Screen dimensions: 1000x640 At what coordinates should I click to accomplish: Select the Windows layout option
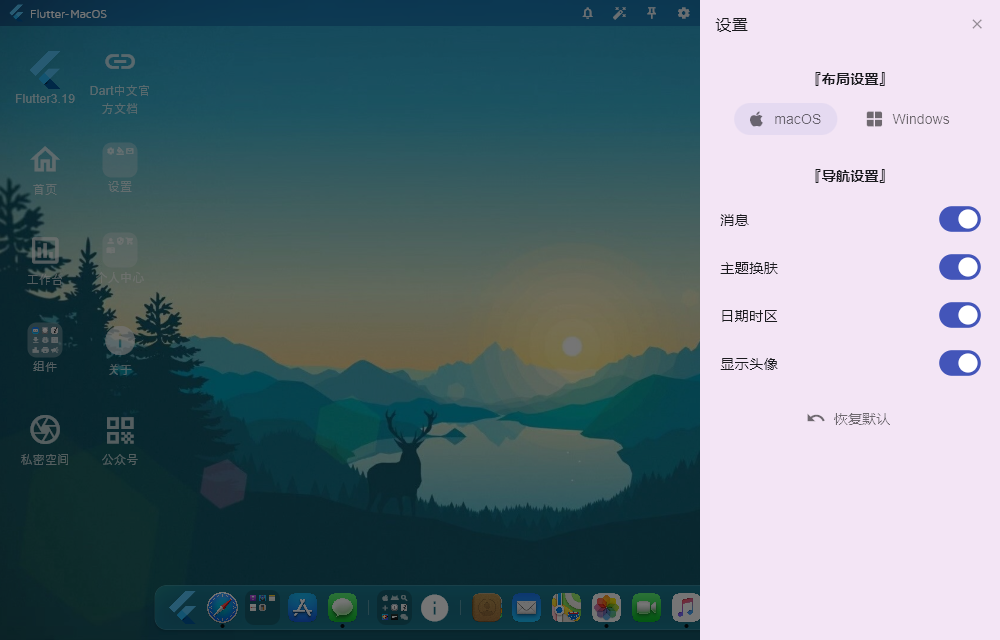click(x=905, y=119)
